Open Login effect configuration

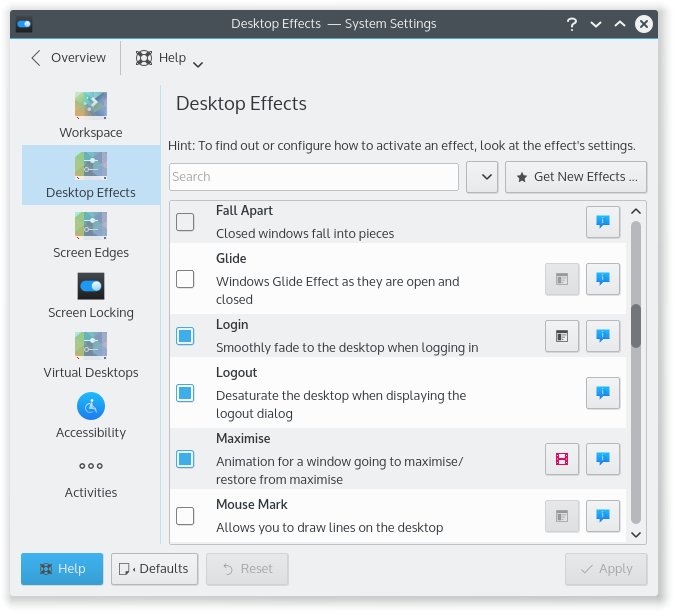point(562,336)
